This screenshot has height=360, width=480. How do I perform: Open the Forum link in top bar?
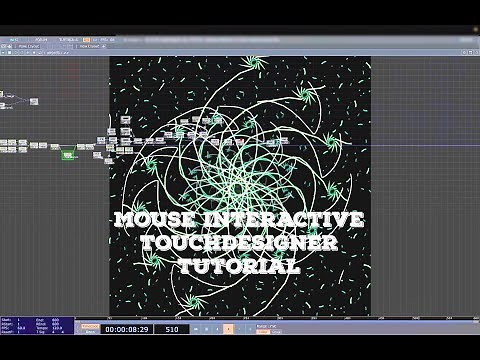click(41, 39)
